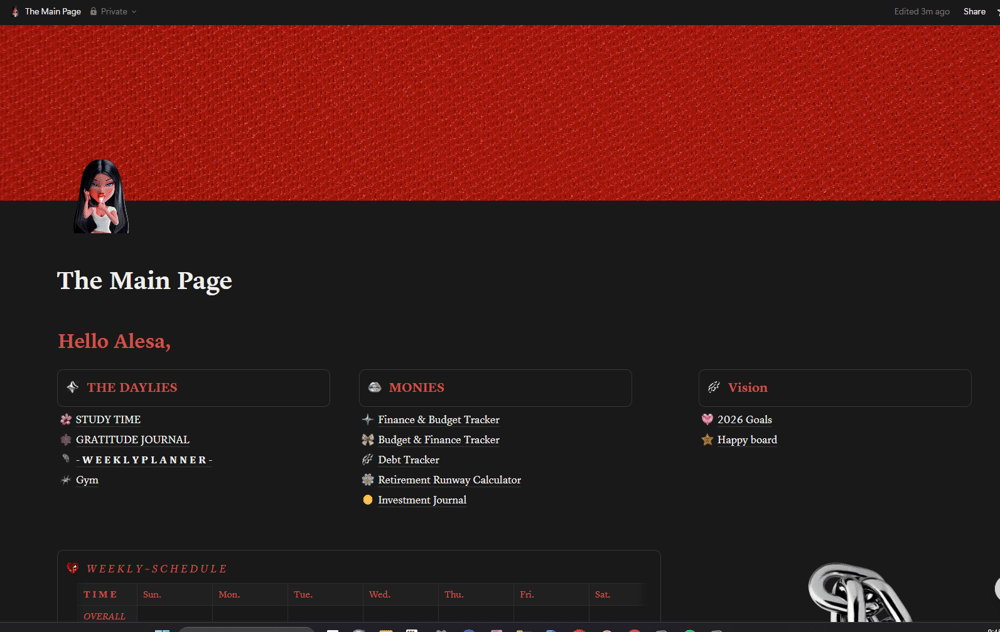1000x632 pixels.
Task: Open the Debt Tracker page
Action: (408, 460)
